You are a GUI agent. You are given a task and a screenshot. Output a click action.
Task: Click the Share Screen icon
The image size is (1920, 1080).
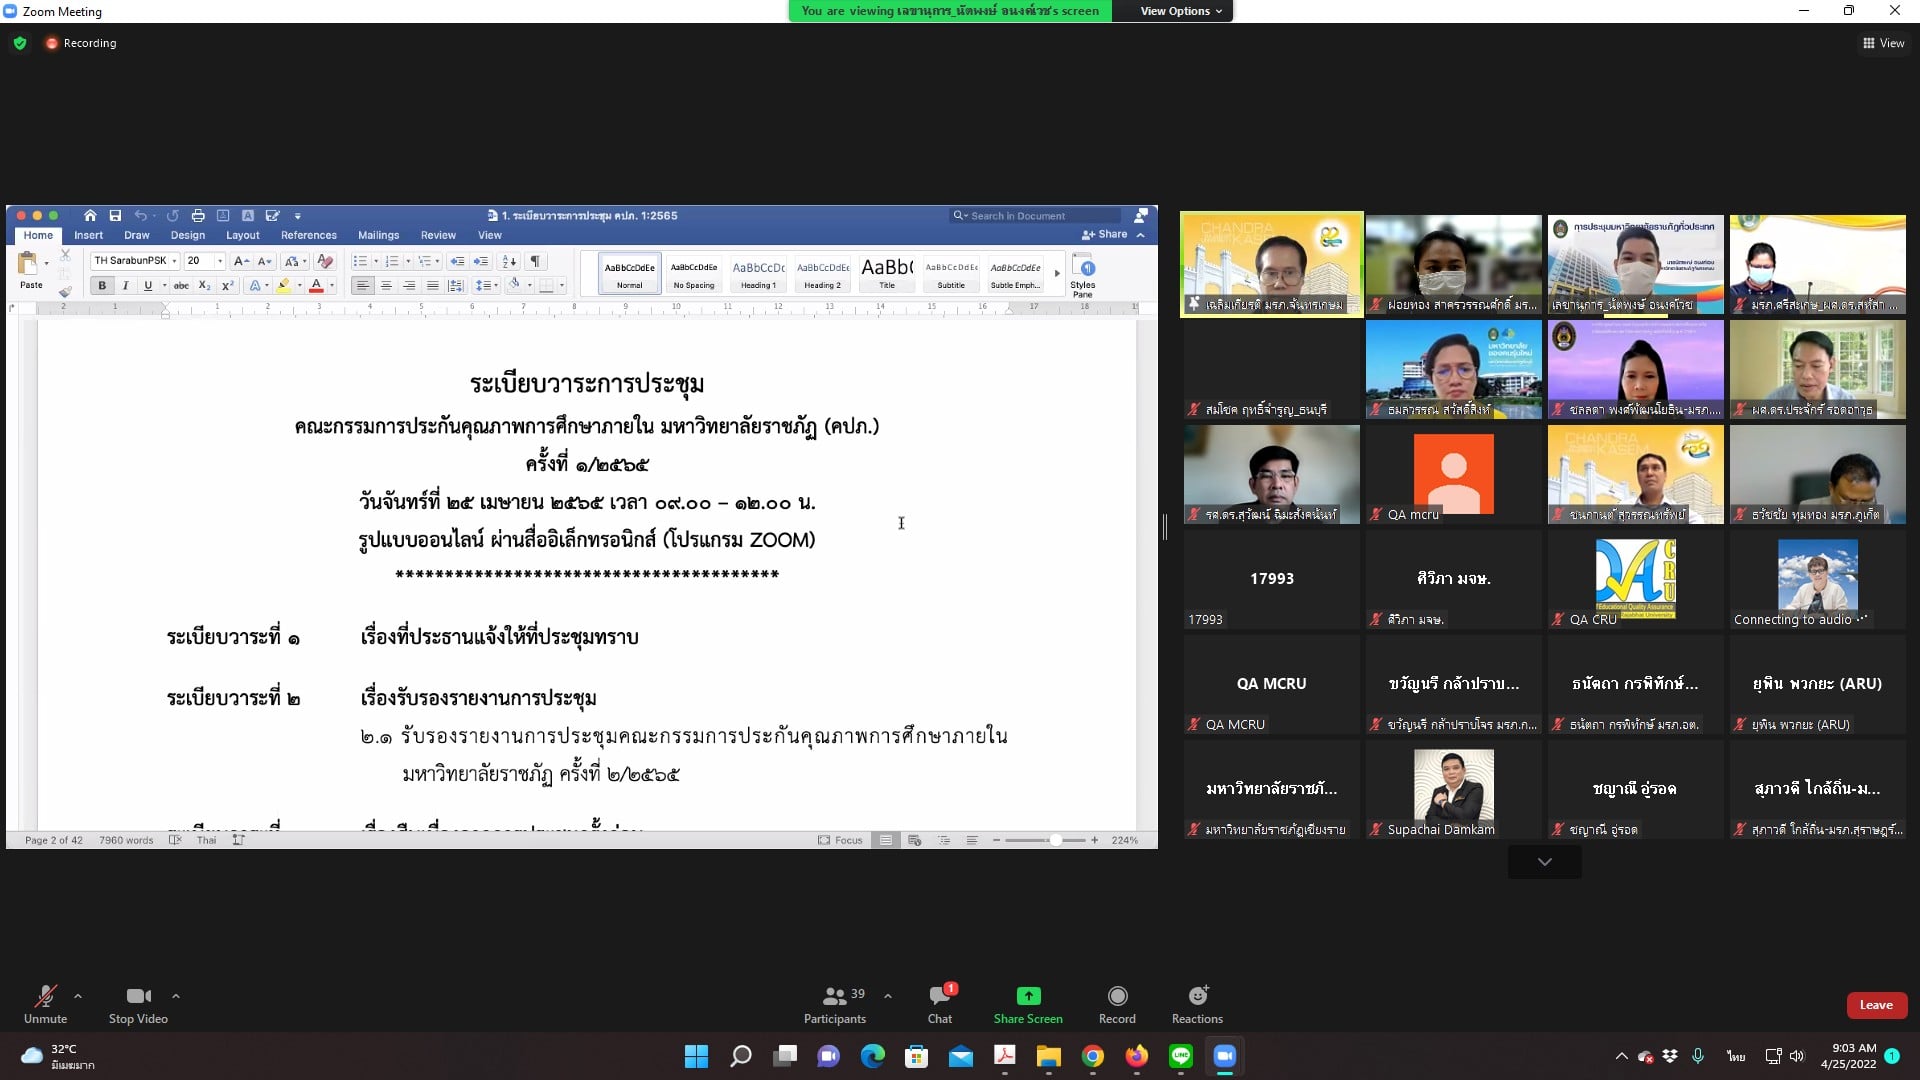pyautogui.click(x=1028, y=996)
